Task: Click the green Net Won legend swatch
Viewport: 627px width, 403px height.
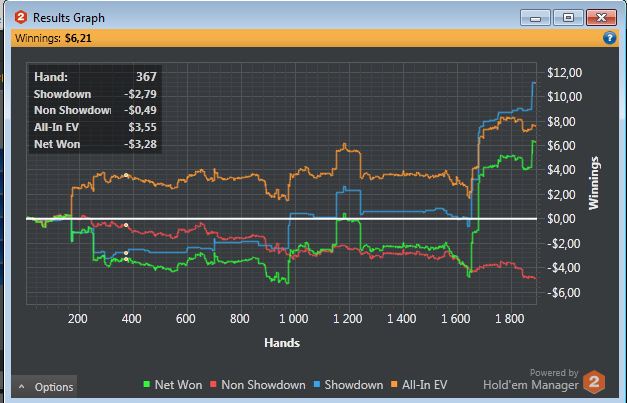Action: point(147,385)
